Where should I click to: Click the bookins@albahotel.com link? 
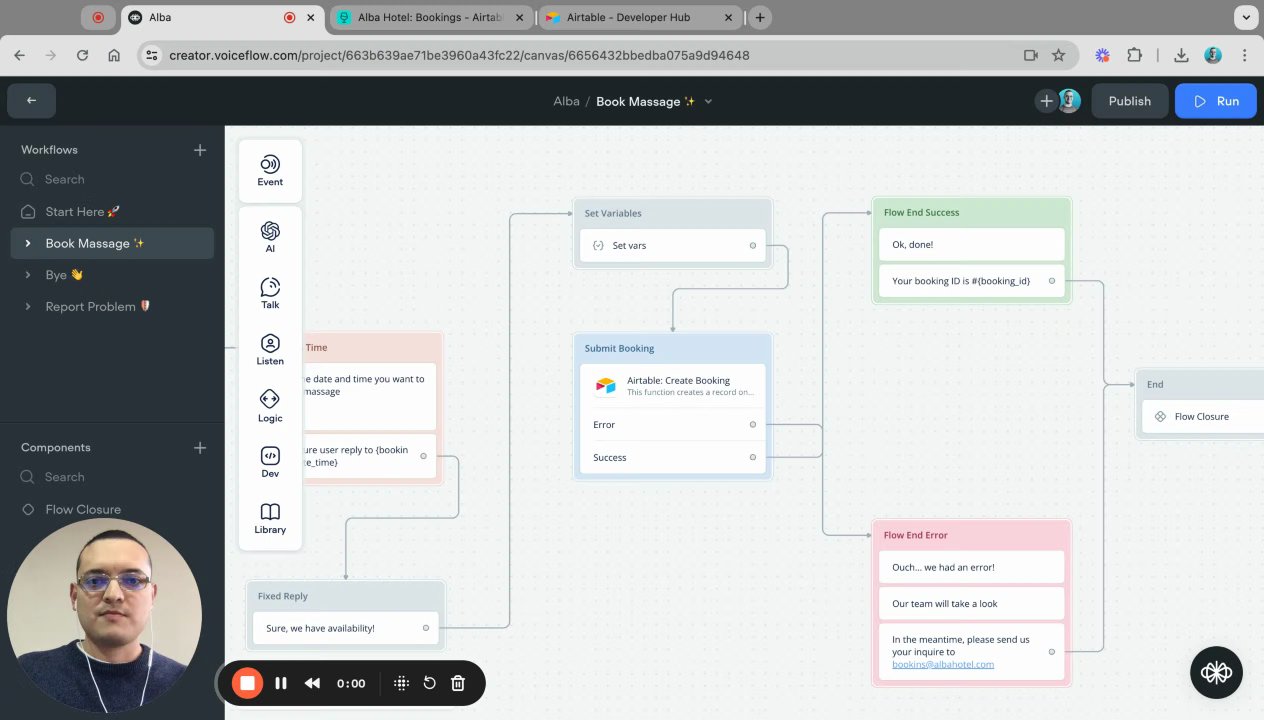pyautogui.click(x=943, y=664)
